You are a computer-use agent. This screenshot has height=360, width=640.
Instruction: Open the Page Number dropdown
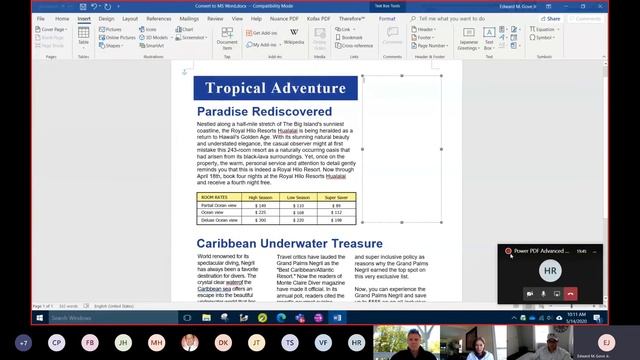tap(430, 46)
